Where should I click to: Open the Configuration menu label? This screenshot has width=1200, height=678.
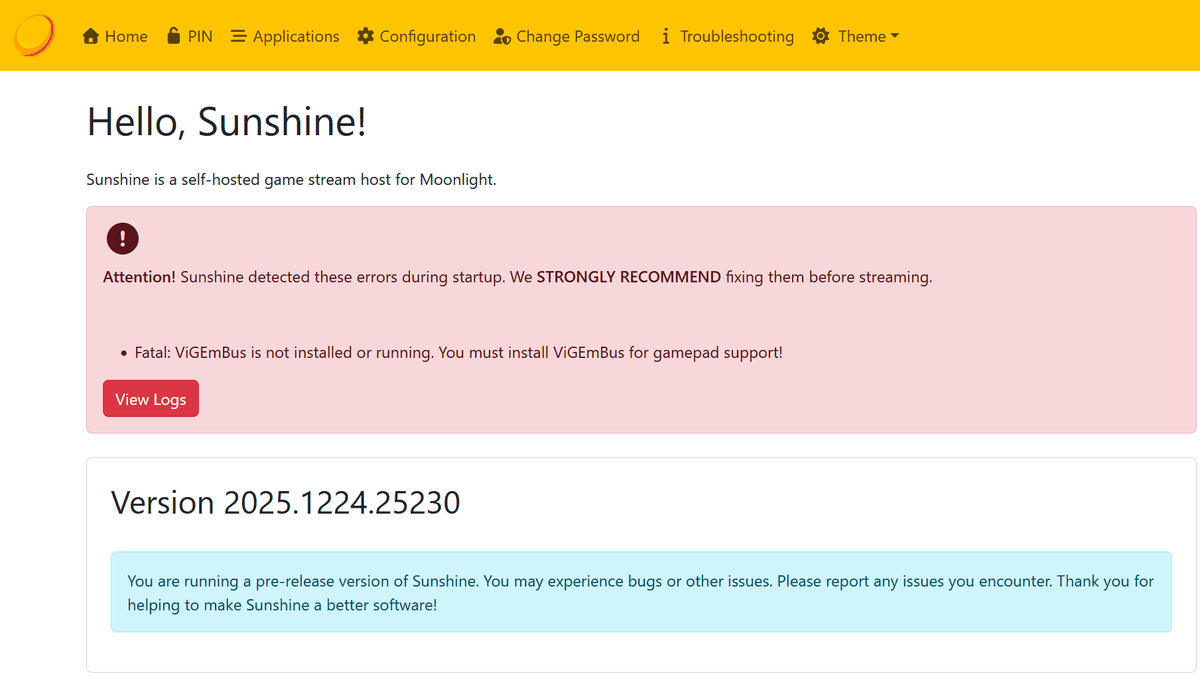click(x=427, y=37)
